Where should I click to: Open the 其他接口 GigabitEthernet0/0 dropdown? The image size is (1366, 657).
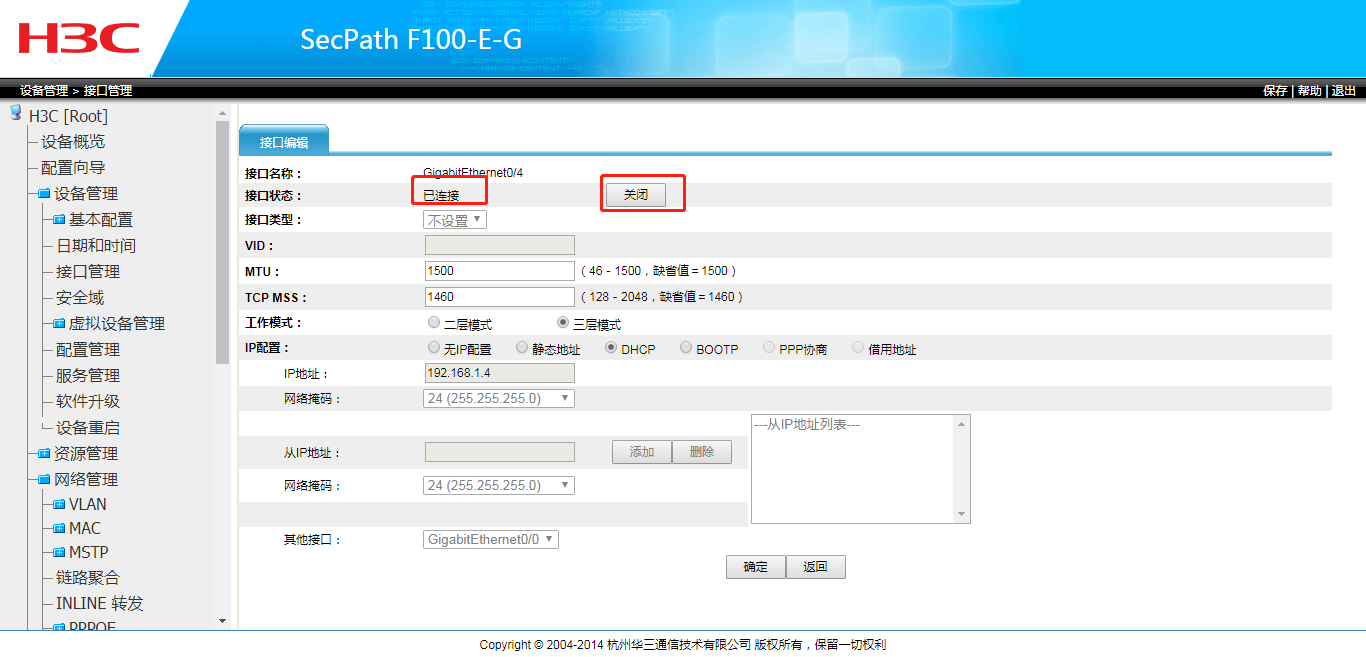pos(491,539)
